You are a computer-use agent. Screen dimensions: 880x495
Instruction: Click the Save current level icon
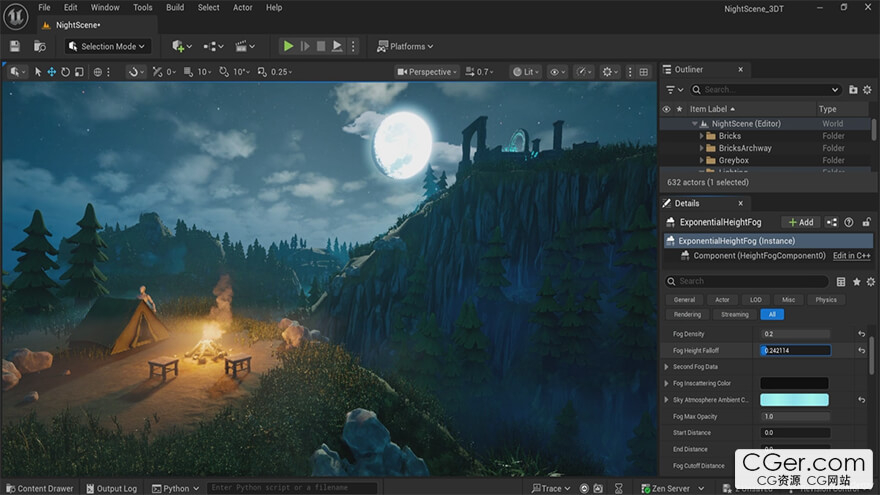15,46
